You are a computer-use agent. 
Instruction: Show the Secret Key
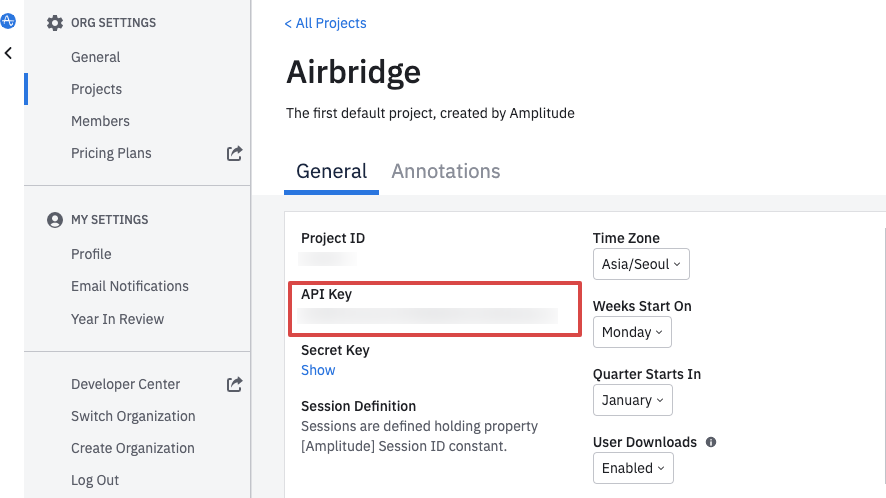coord(318,370)
